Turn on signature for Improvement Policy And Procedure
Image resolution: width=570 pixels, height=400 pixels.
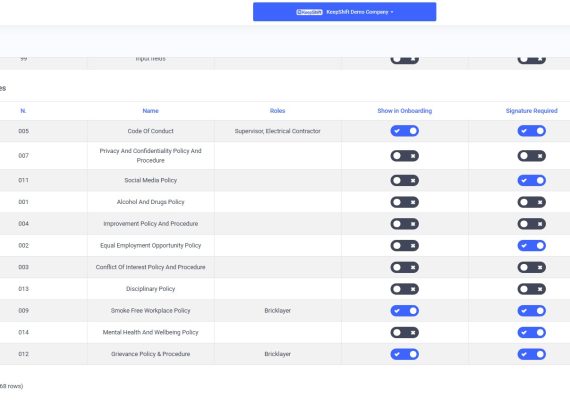pyautogui.click(x=531, y=224)
